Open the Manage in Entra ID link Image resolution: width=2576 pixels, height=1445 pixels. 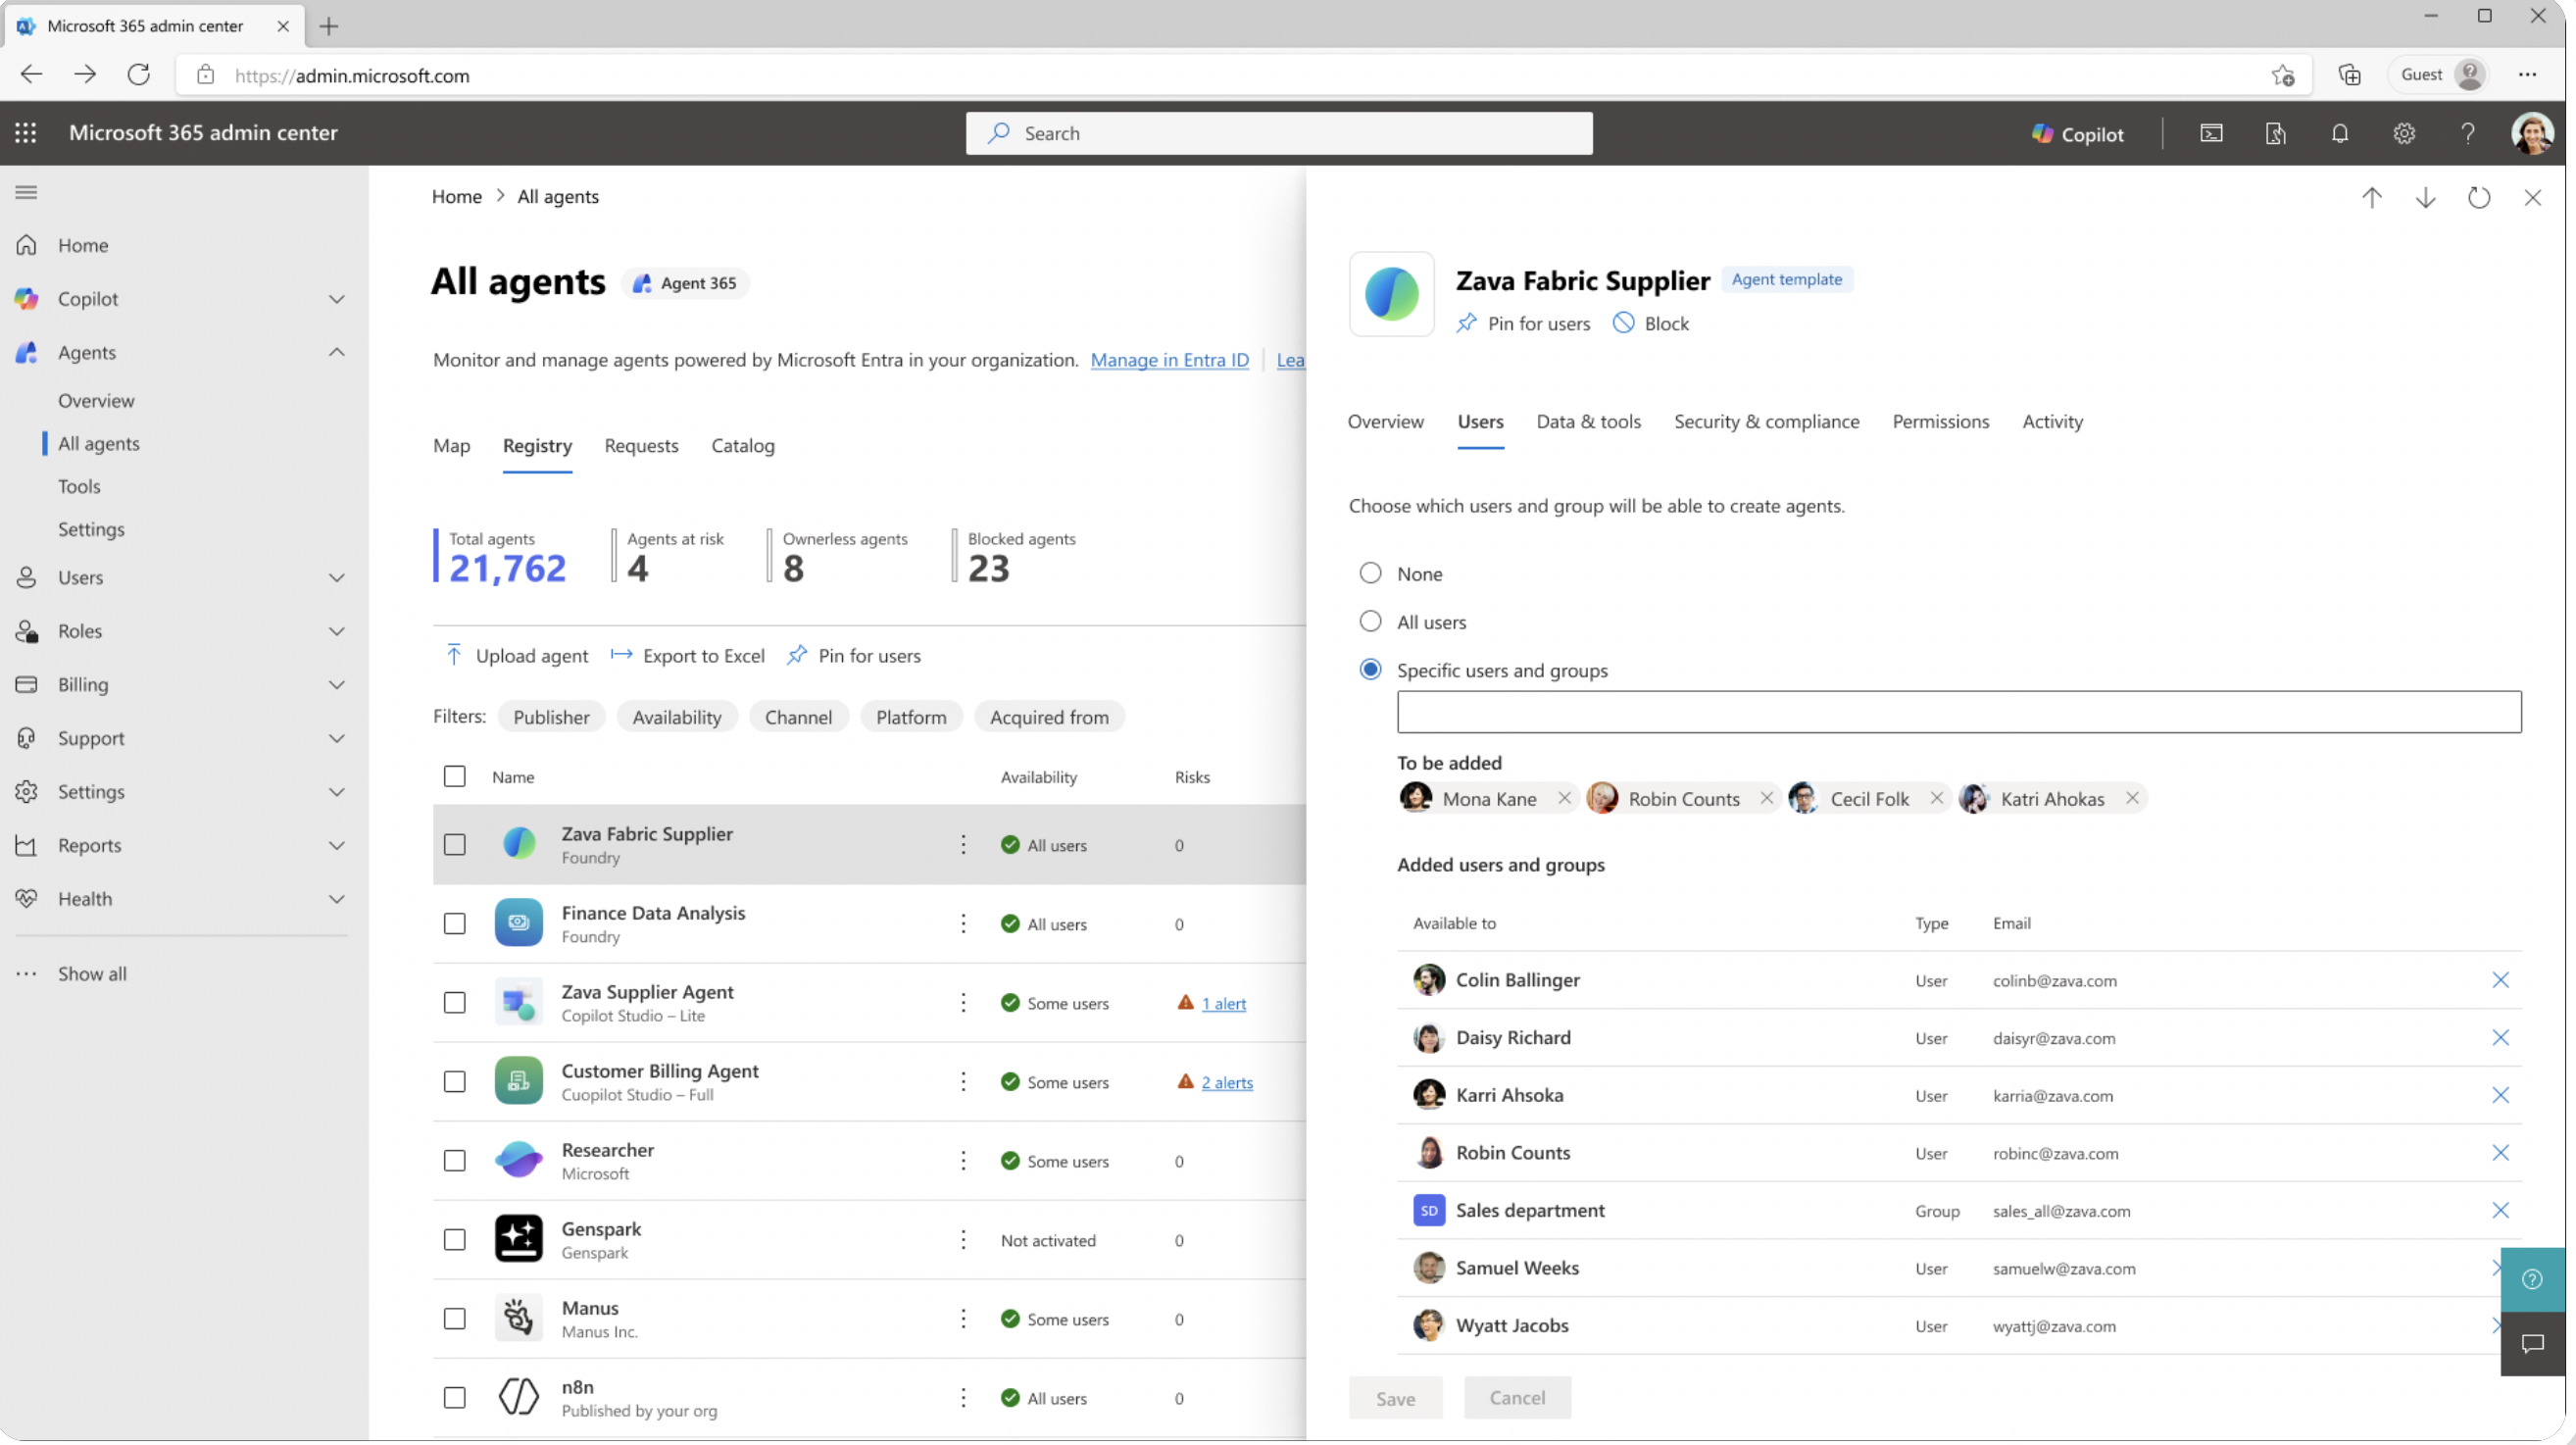[1169, 360]
